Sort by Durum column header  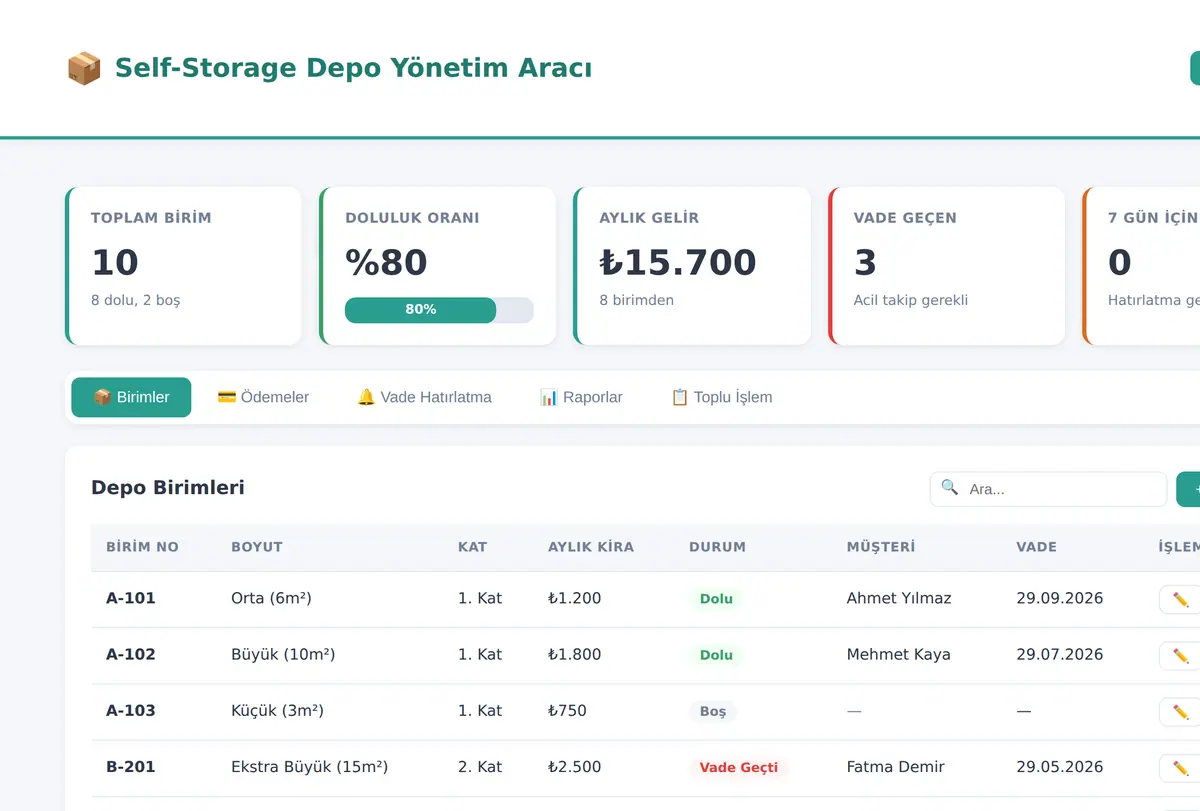(717, 547)
